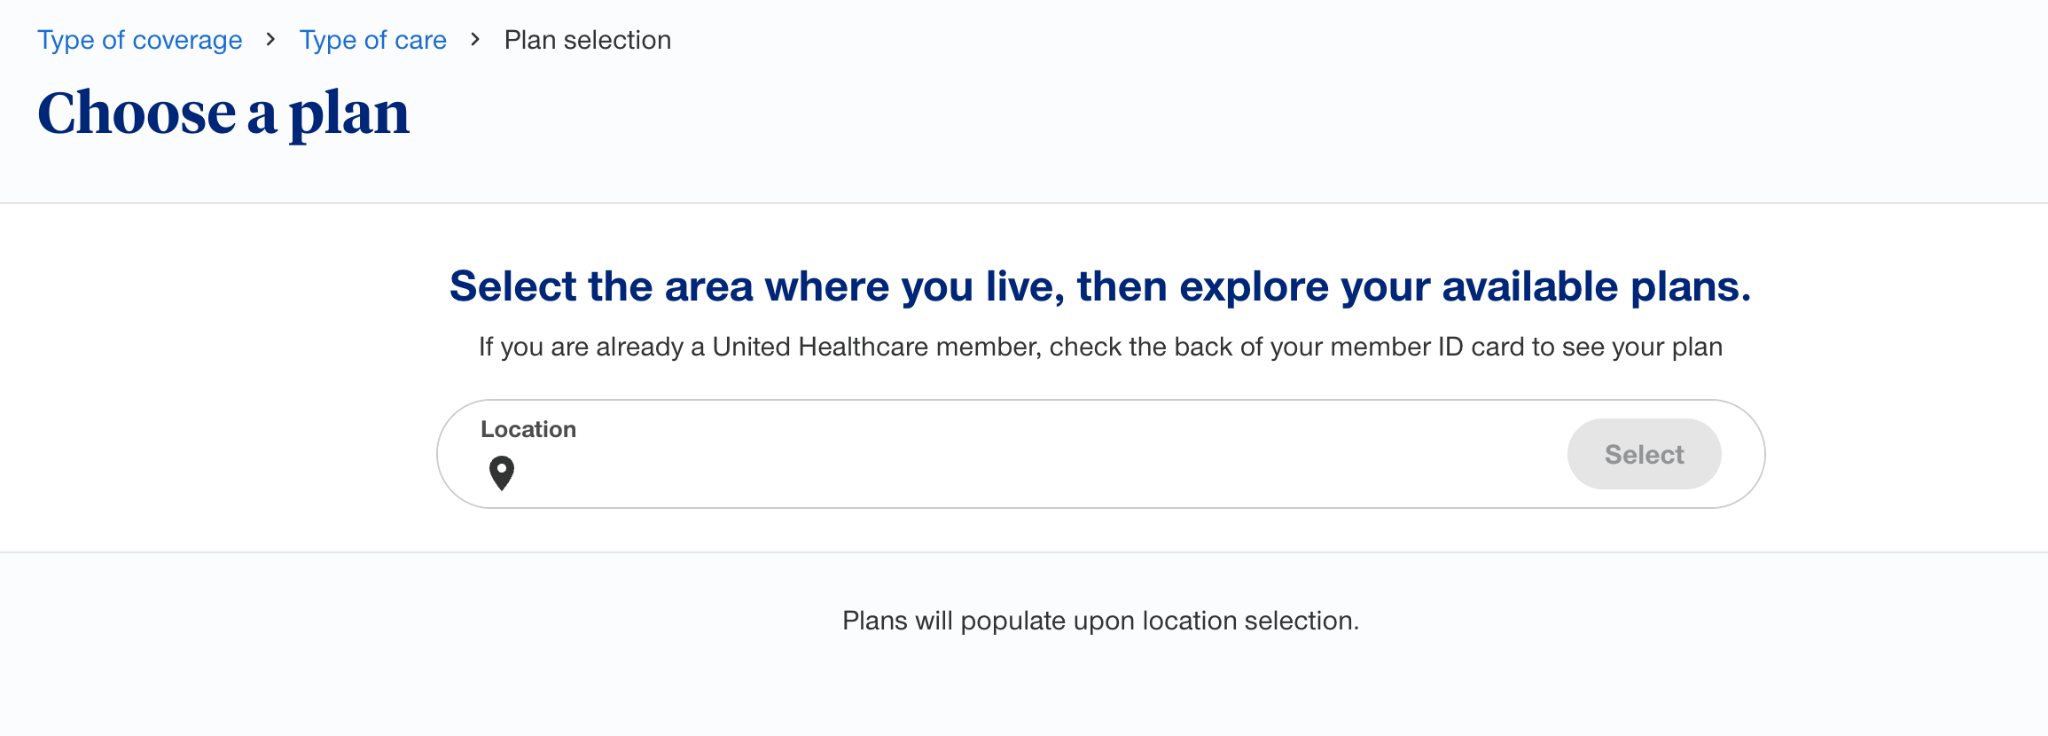Click divider line below Choose a plan header
2048x736 pixels.
[x=1024, y=203]
